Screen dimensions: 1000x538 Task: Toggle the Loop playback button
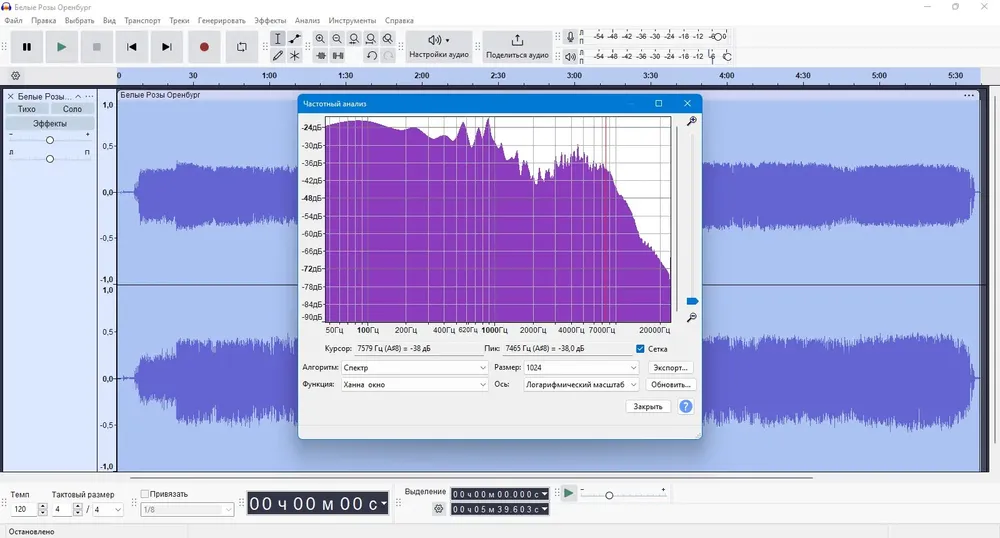[242, 47]
